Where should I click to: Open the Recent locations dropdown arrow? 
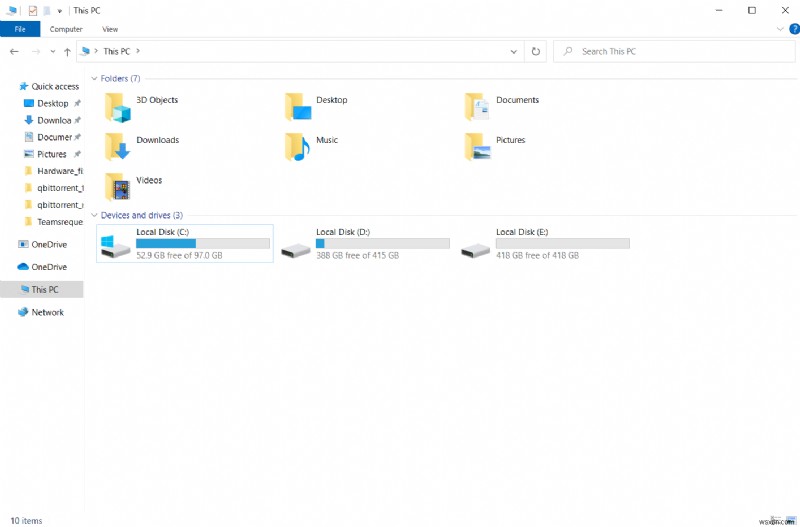(x=53, y=52)
